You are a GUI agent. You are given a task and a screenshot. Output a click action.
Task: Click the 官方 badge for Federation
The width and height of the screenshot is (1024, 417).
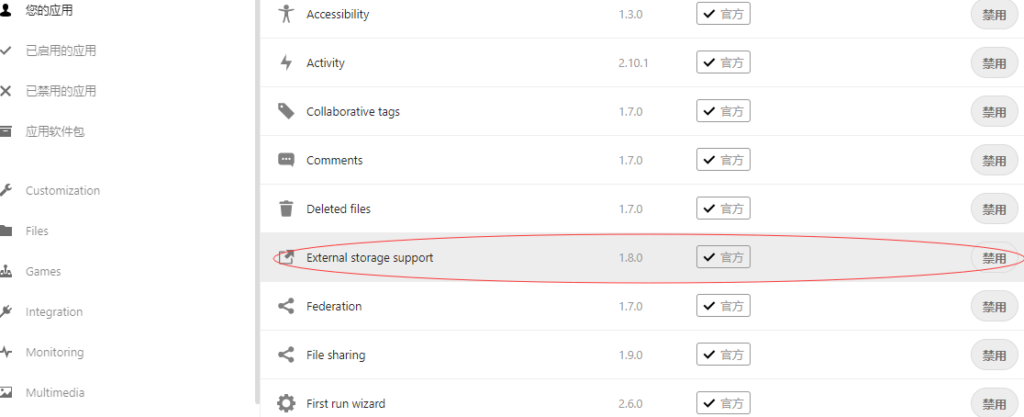tap(723, 306)
